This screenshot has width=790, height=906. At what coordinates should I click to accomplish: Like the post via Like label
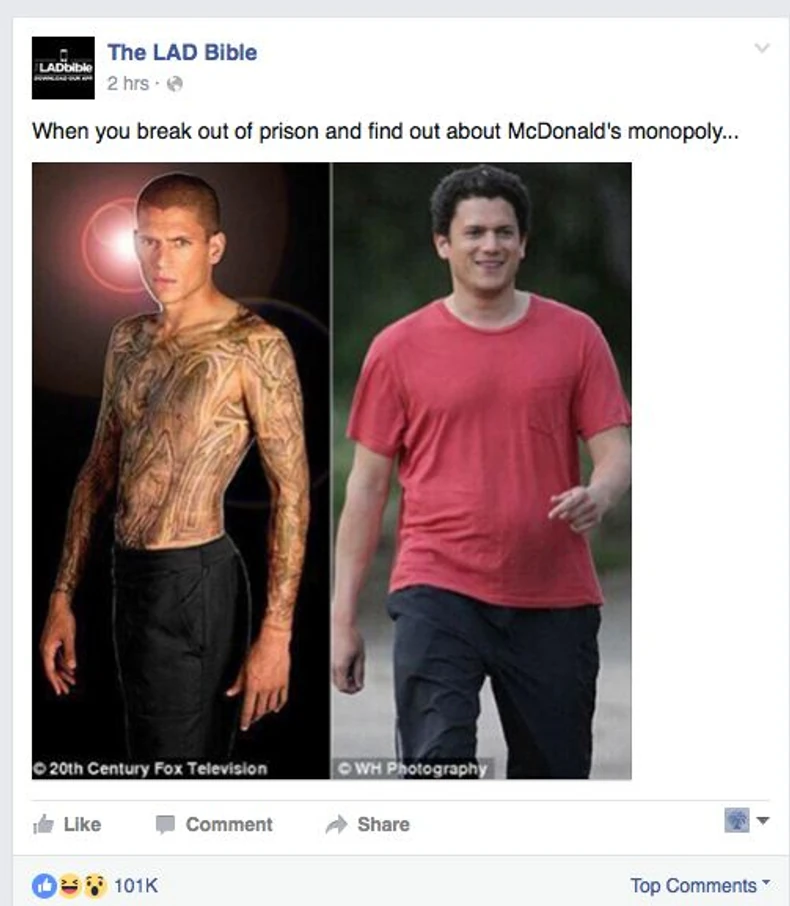(x=82, y=825)
